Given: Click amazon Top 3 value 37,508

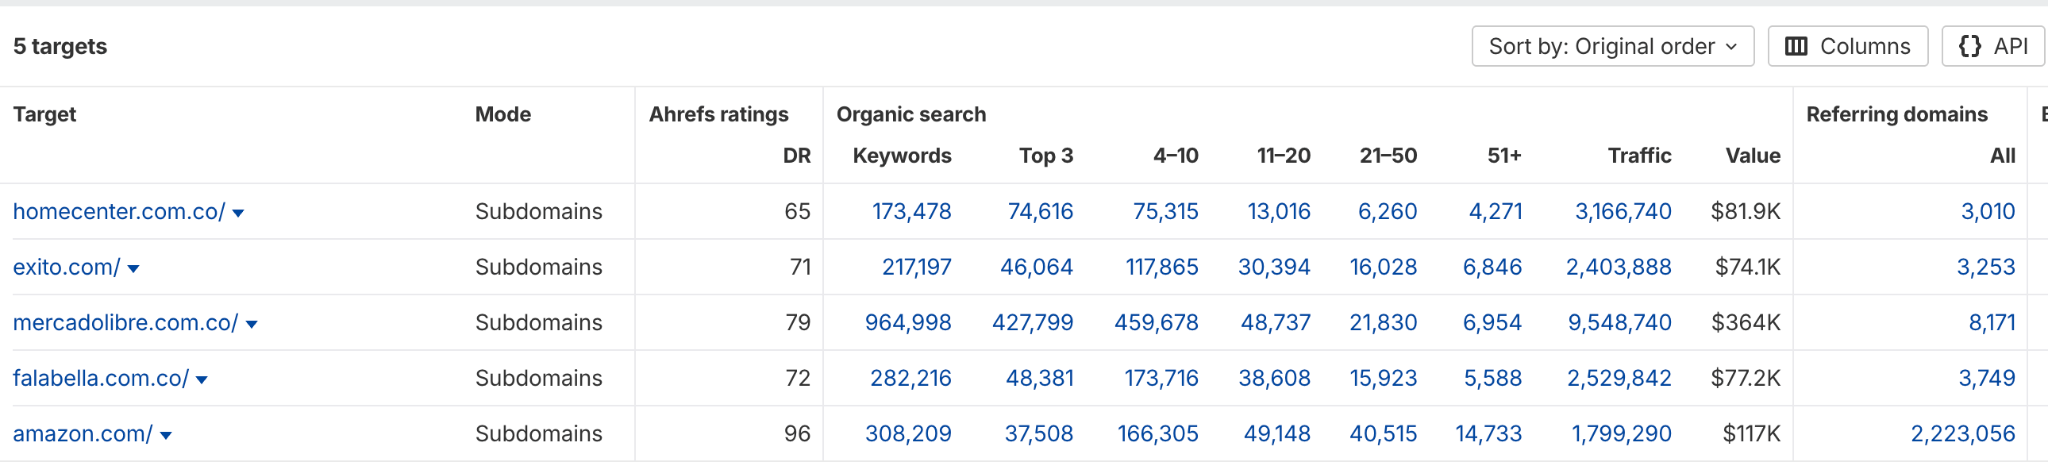Looking at the screenshot, I should [1038, 433].
